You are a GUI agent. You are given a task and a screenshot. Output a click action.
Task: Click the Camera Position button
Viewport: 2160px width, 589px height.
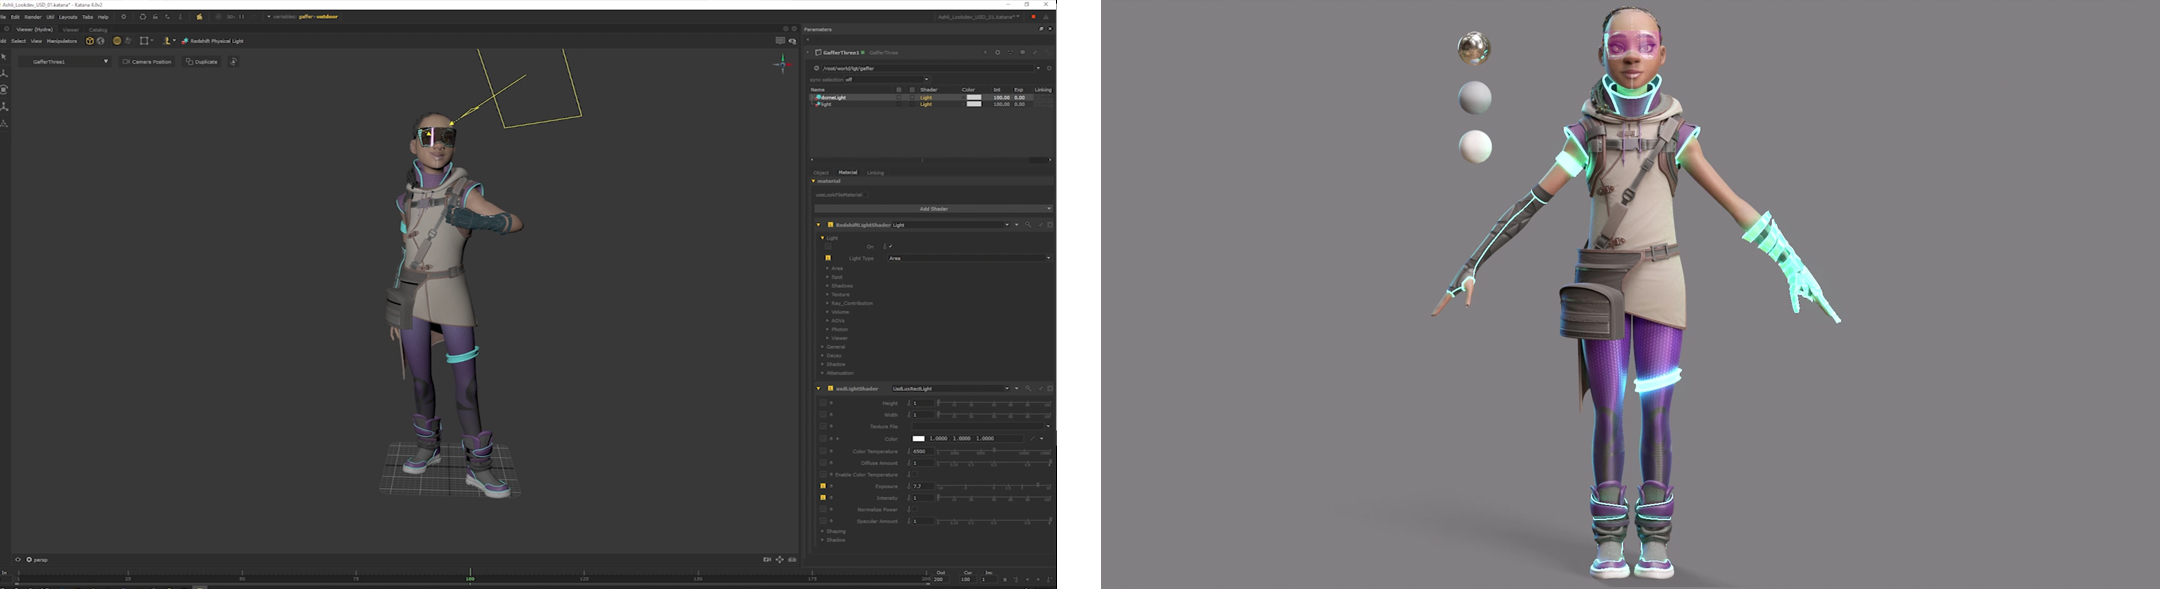coord(146,62)
